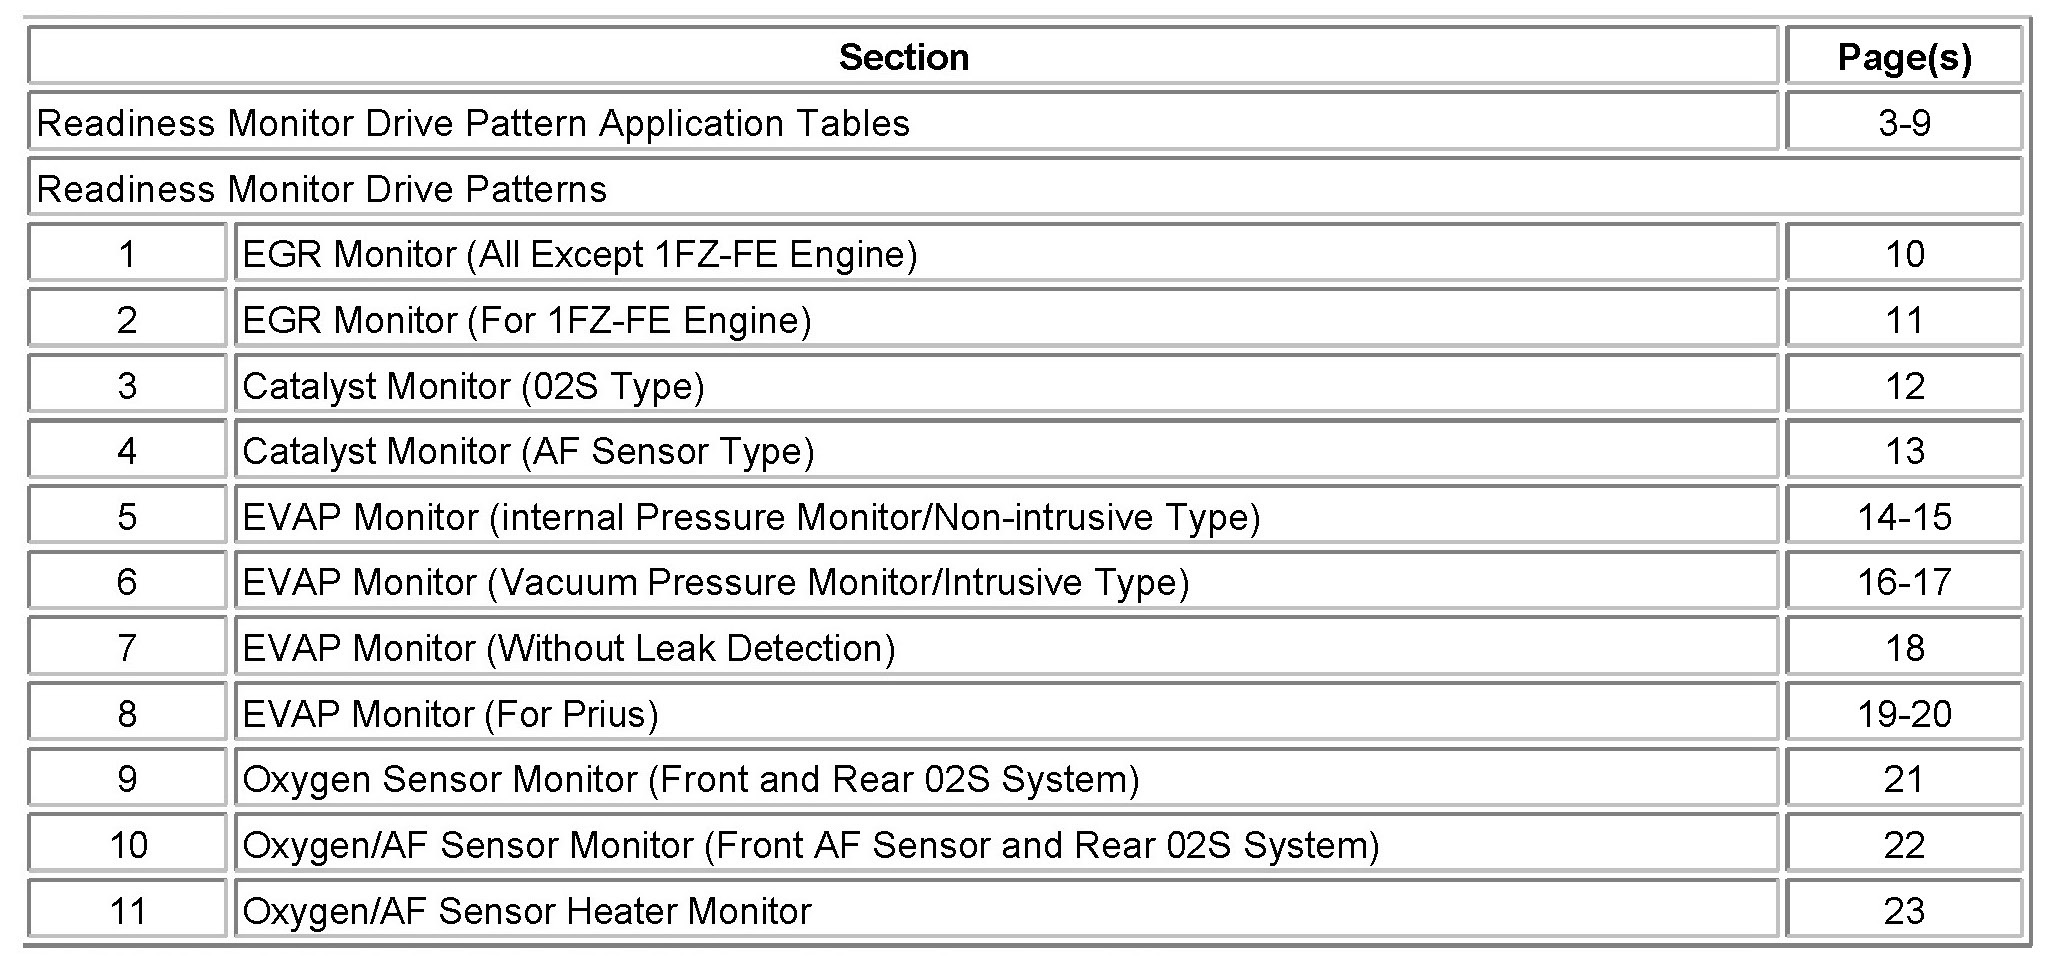Image resolution: width=2046 pixels, height=963 pixels.
Task: Choose EVAP Monitor (For Prius) section
Action: (451, 714)
